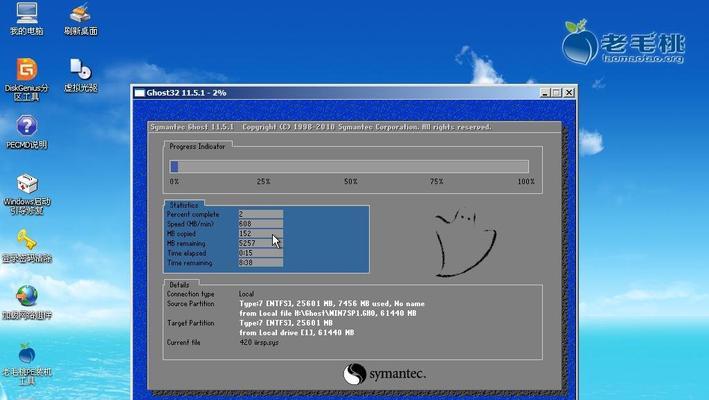Click the Progress Indicator group label
The width and height of the screenshot is (709, 400).
197,146
